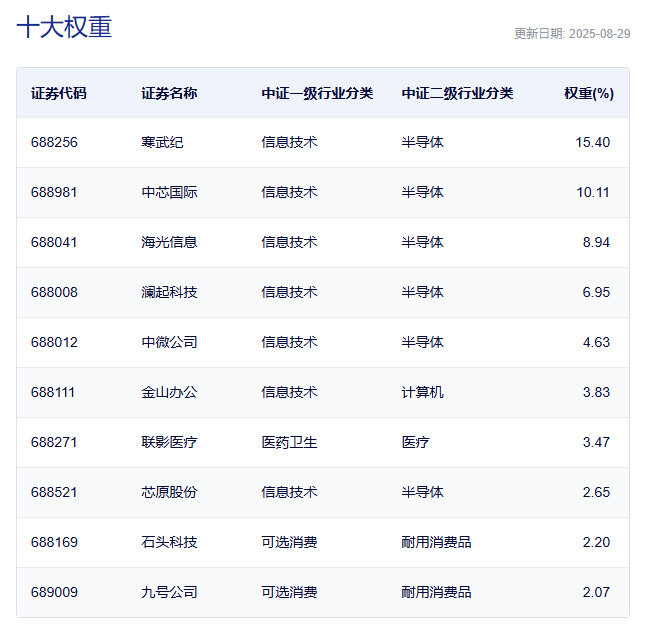Click the 十大权重 heading
This screenshot has width=656, height=635.
(64, 27)
